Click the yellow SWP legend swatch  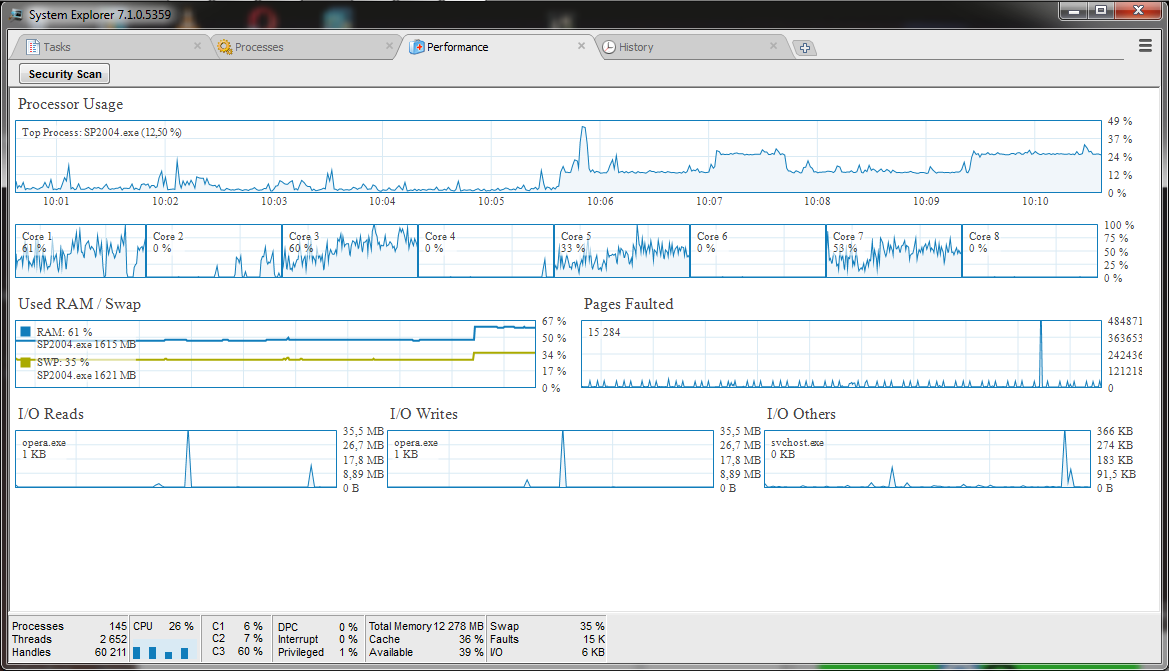pyautogui.click(x=26, y=362)
